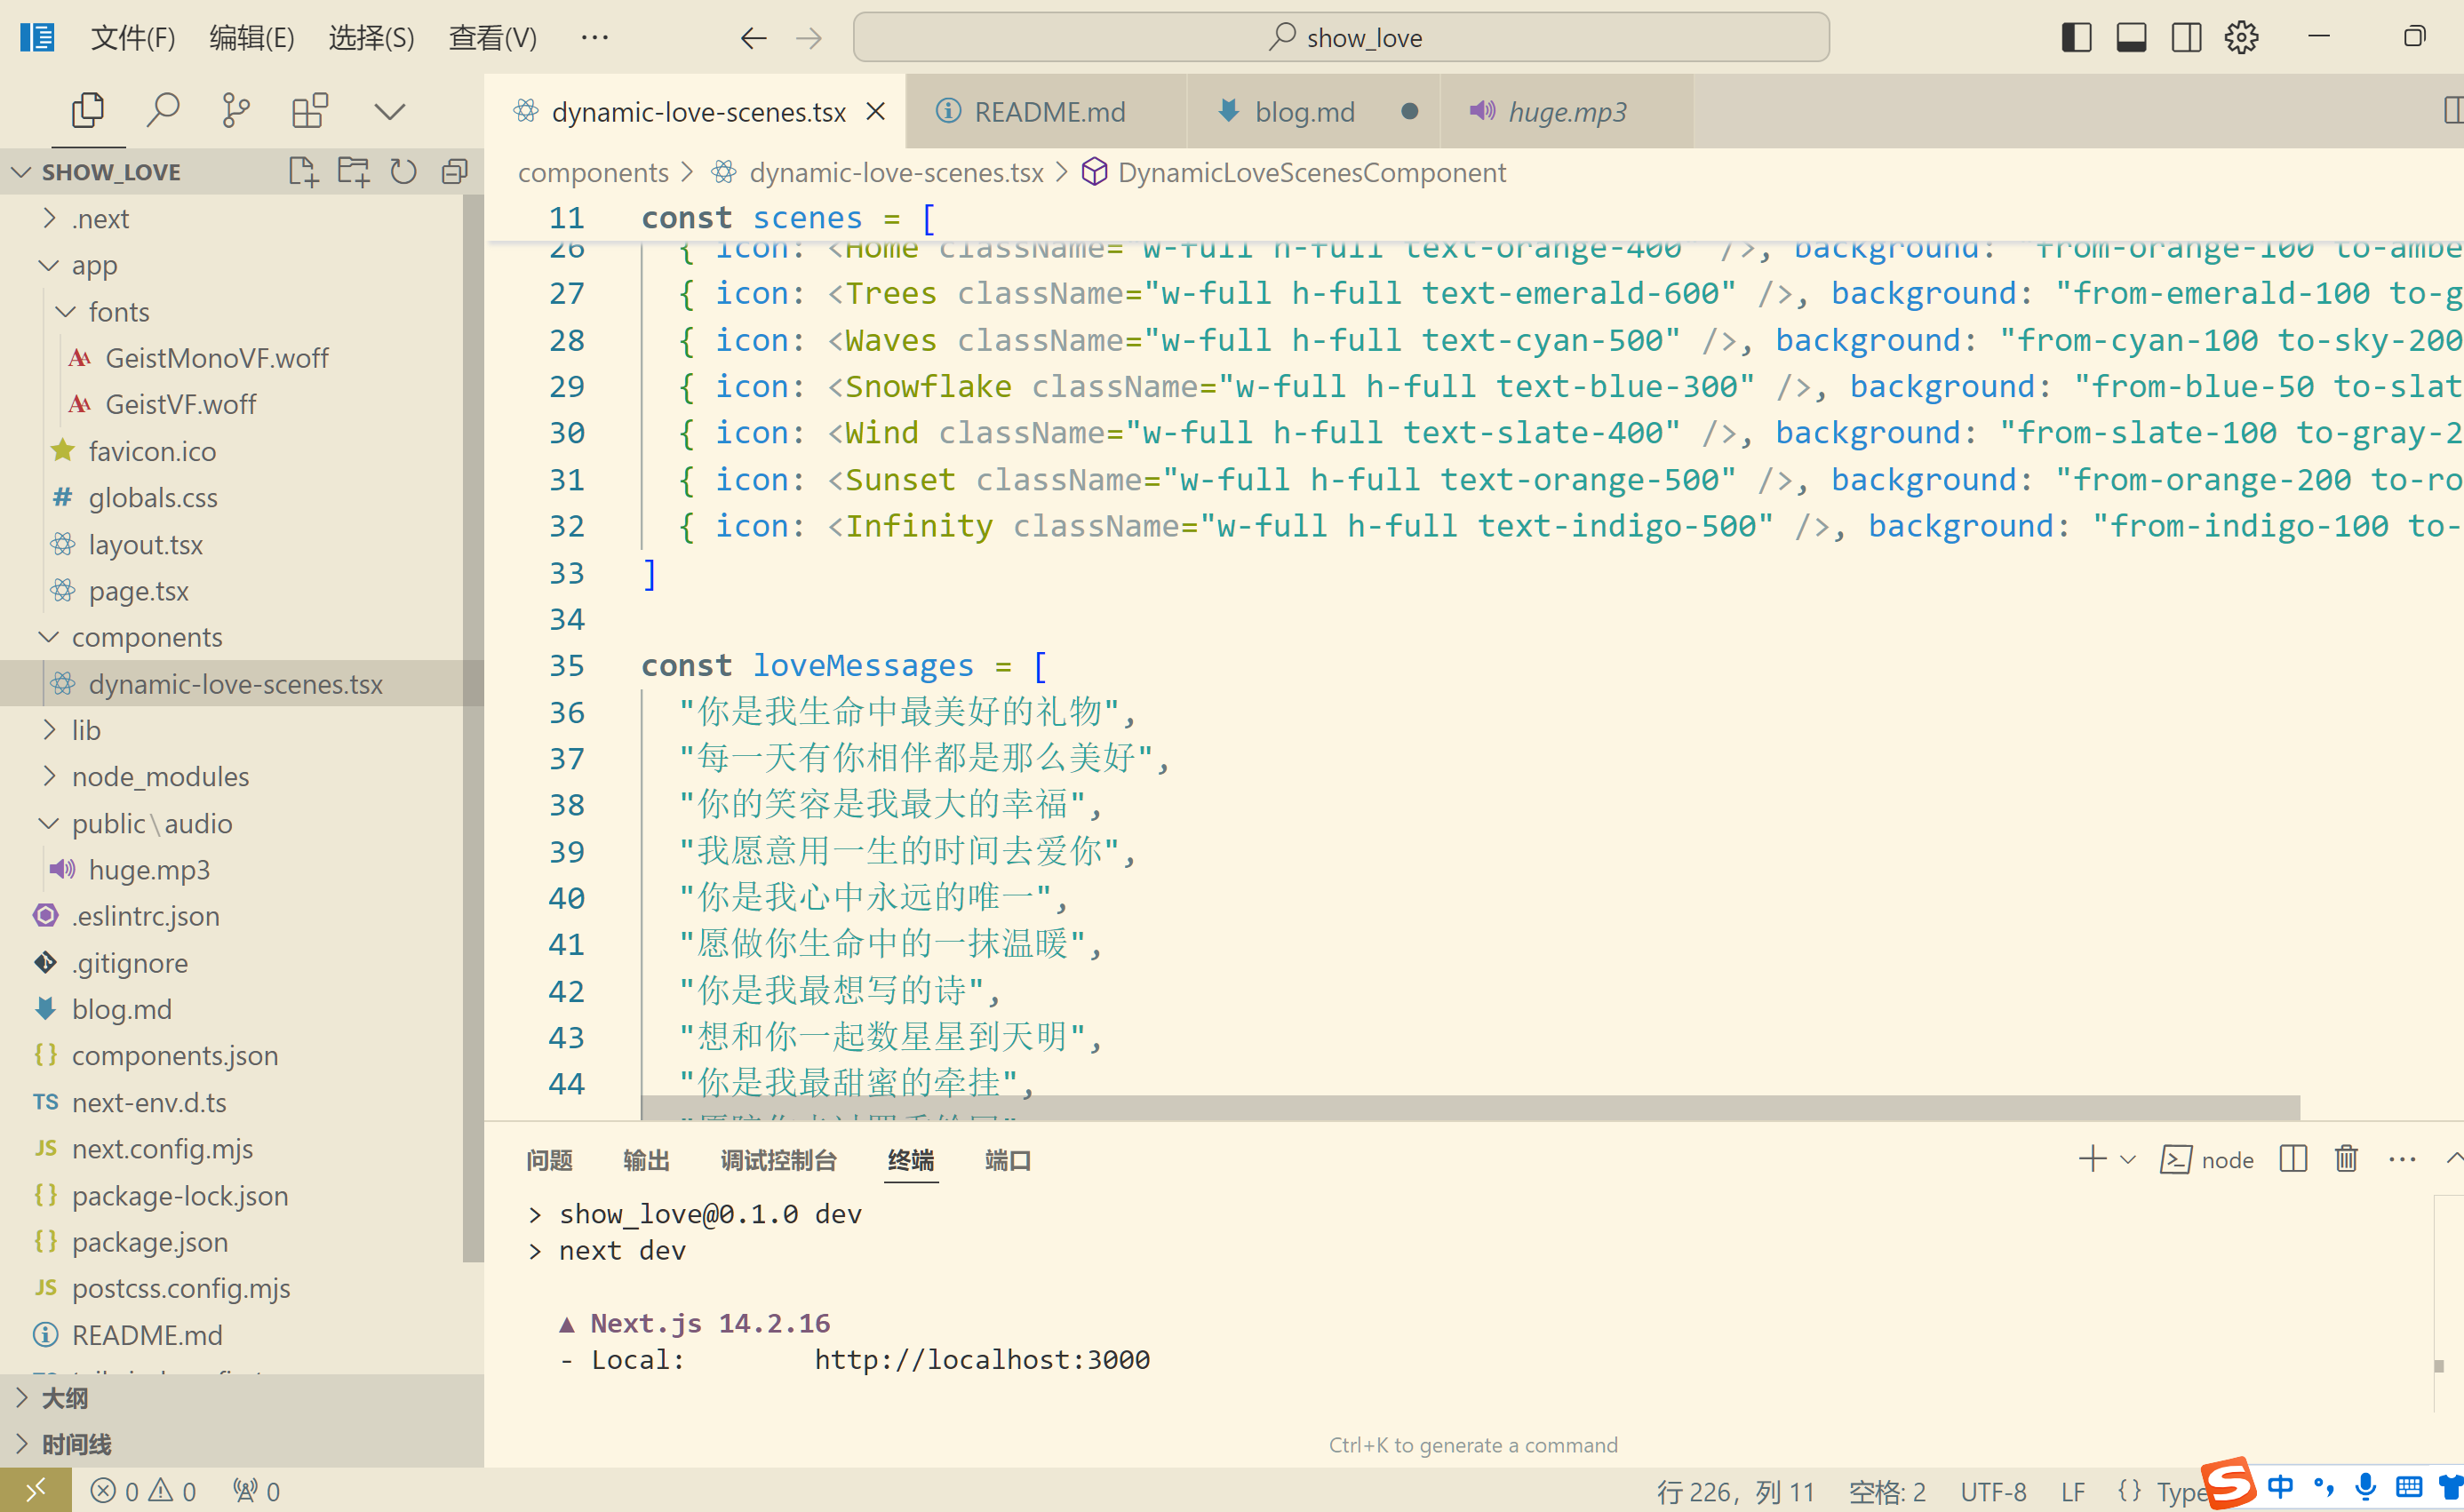Click the New Folder icon in explorer

pyautogui.click(x=353, y=172)
